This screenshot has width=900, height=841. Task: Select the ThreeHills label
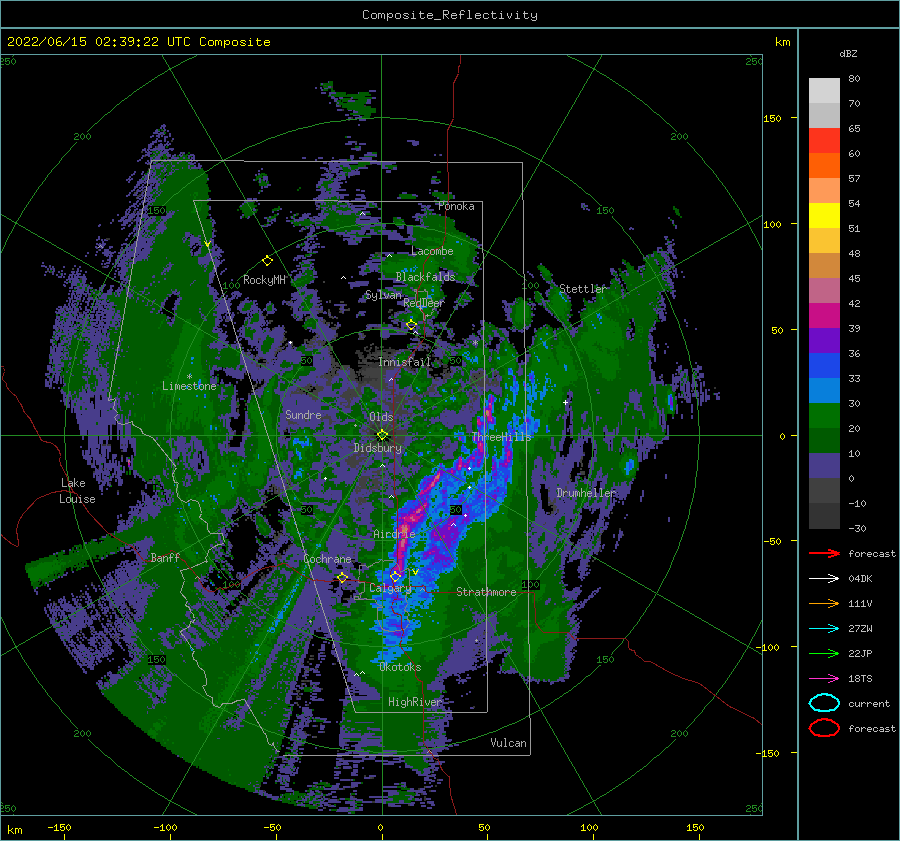point(502,437)
